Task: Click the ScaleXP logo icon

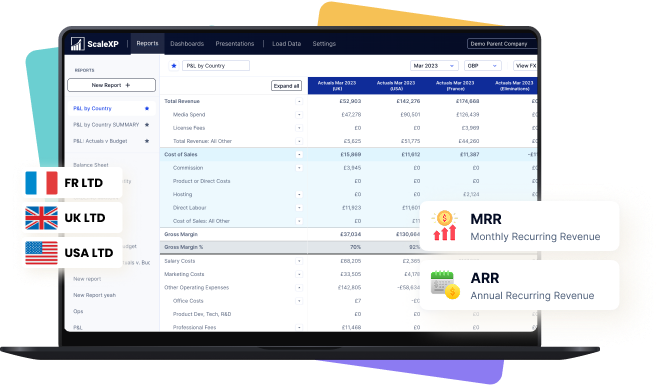Action: [x=77, y=43]
